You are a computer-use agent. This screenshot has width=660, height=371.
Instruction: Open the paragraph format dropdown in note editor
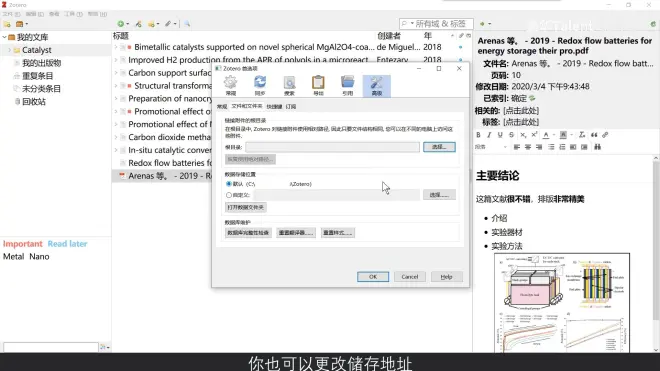491,147
